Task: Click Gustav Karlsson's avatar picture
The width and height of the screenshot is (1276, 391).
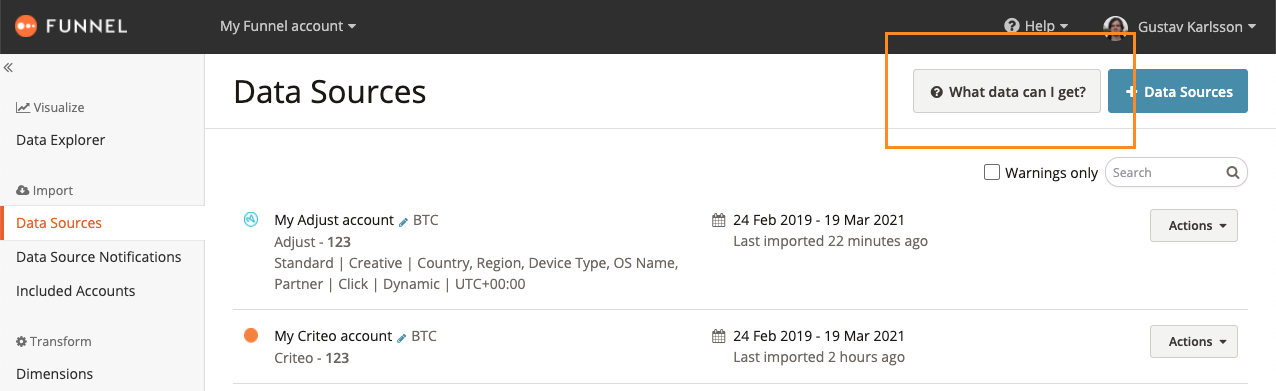Action: 1115,27
